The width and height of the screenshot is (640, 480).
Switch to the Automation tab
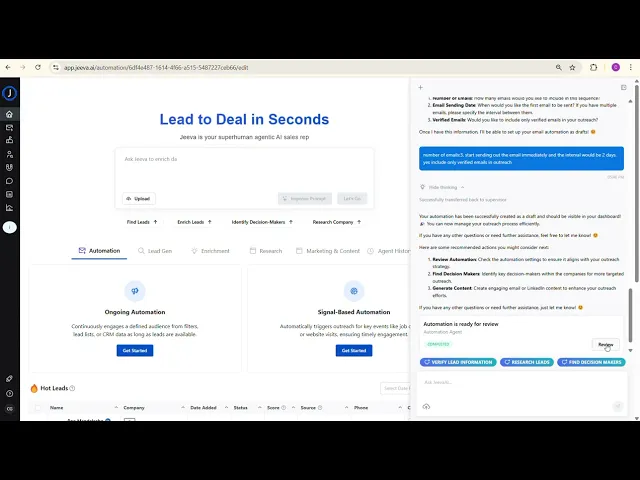pyautogui.click(x=99, y=251)
